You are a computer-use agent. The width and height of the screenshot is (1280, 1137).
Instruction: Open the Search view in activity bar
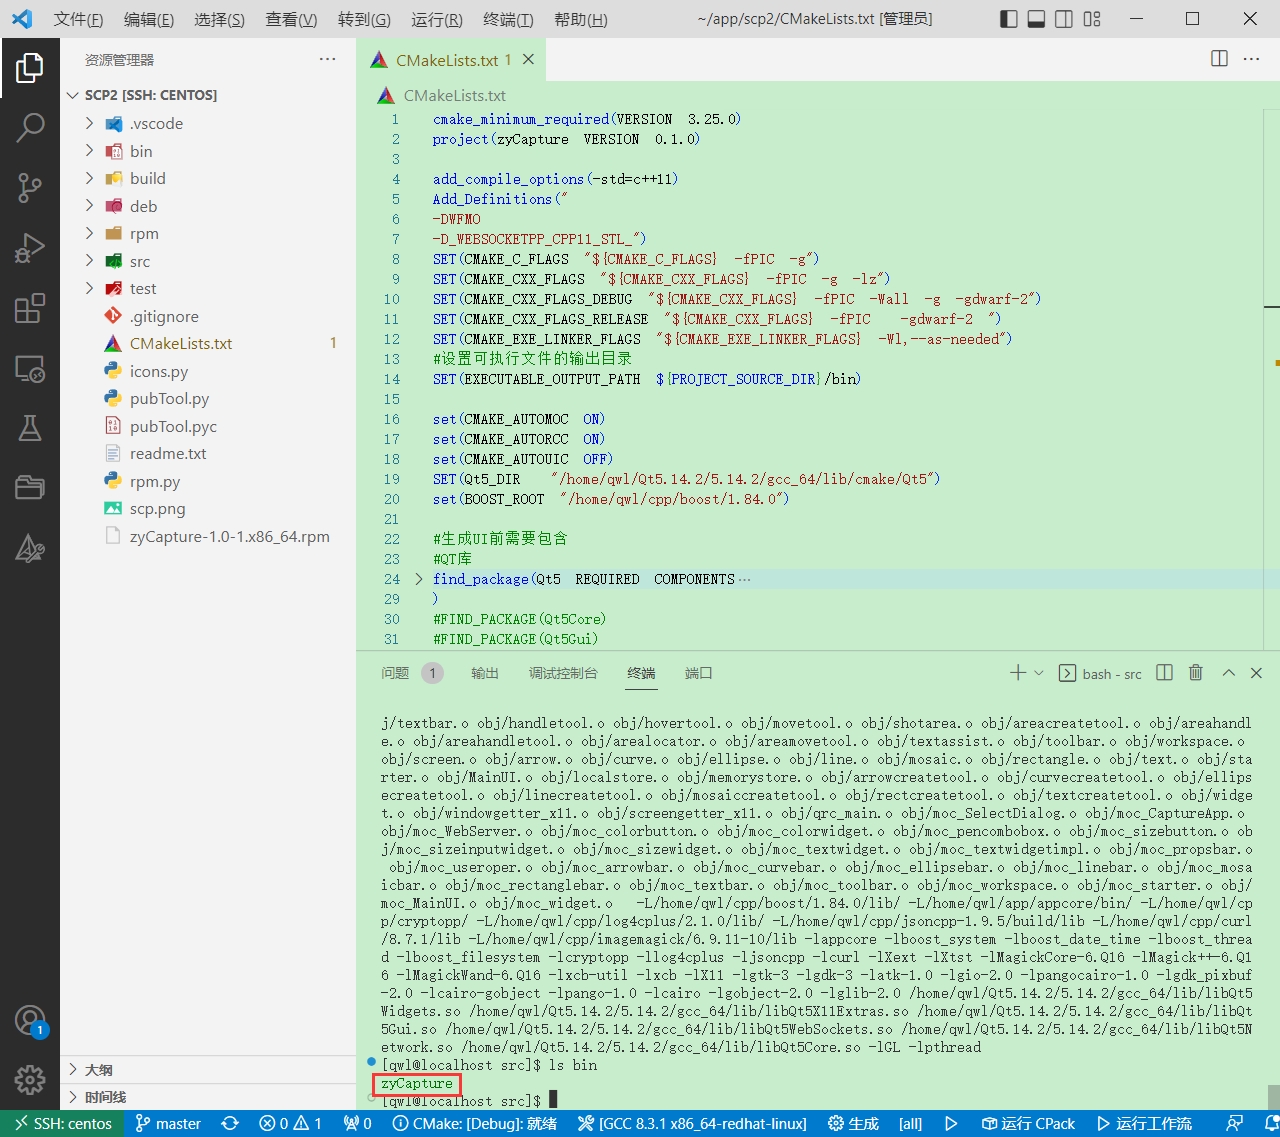click(30, 127)
